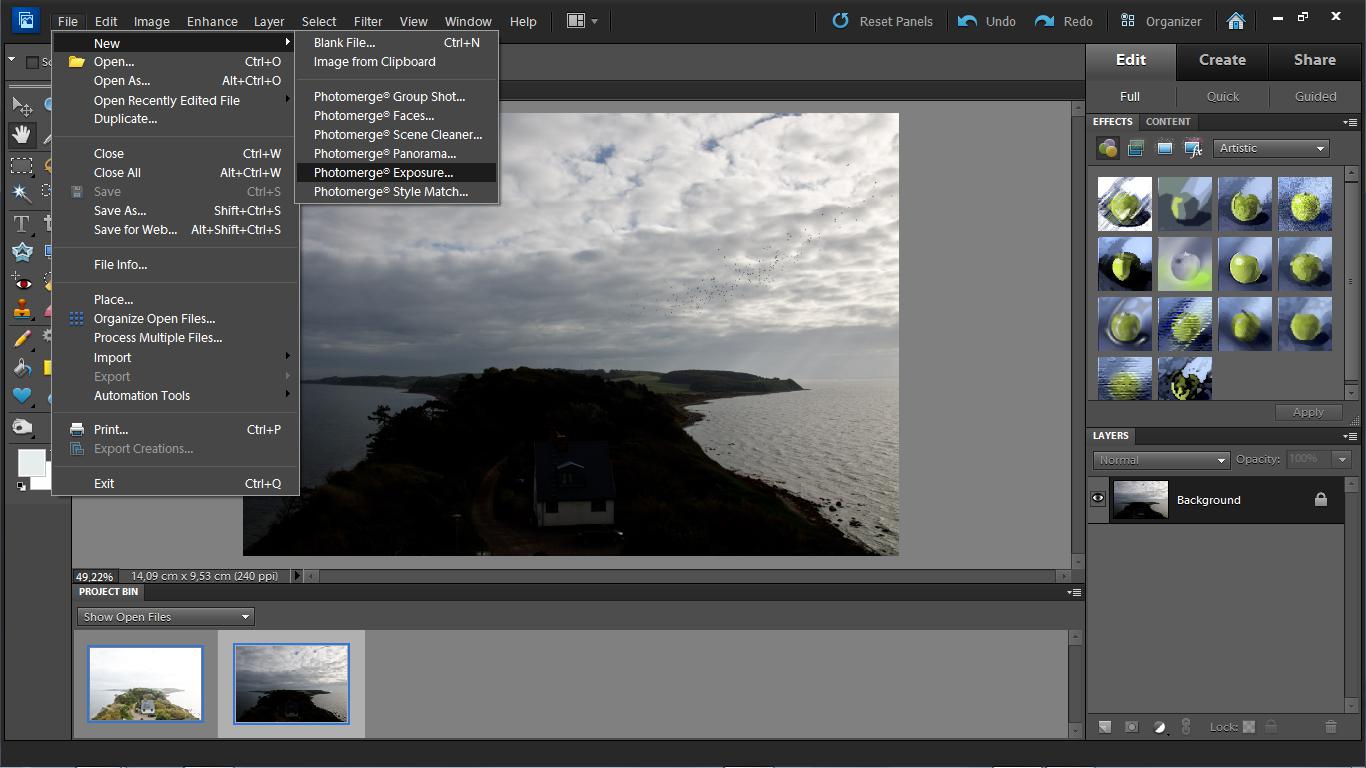
Task: Open the Organizer
Action: coord(1161,21)
